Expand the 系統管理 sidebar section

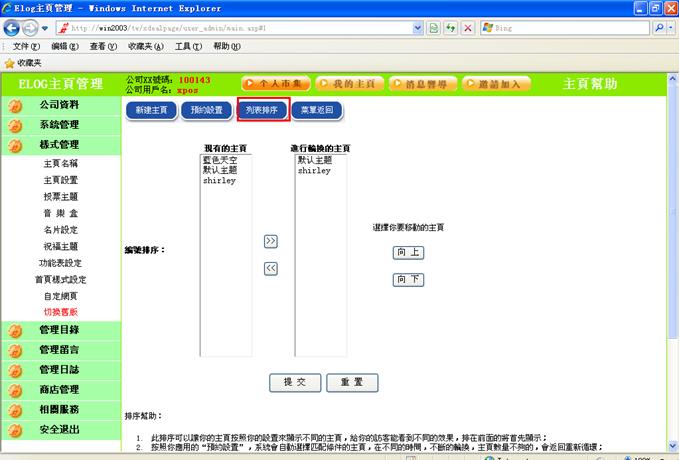(60, 125)
